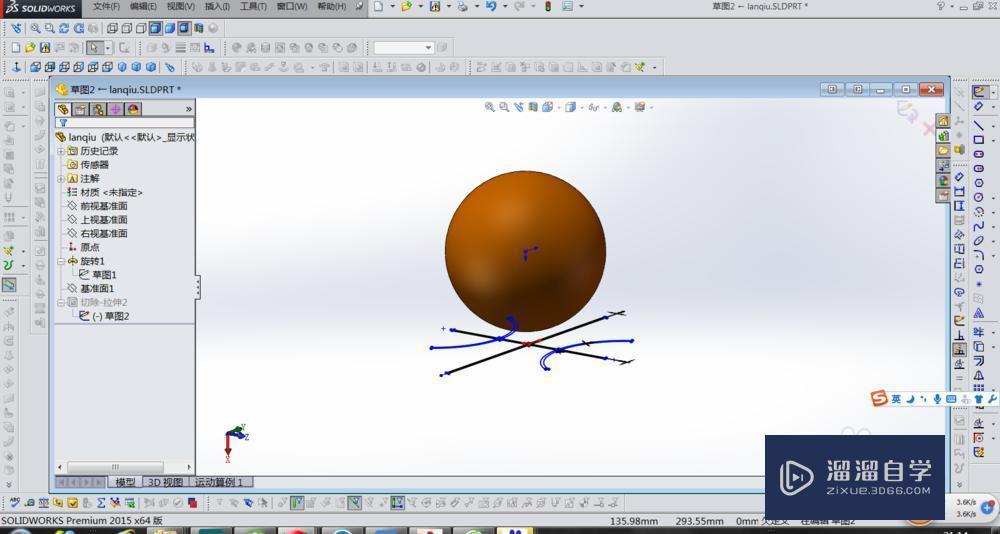Select (-) 草图2 in the feature tree
The height and width of the screenshot is (534, 1000).
111,316
